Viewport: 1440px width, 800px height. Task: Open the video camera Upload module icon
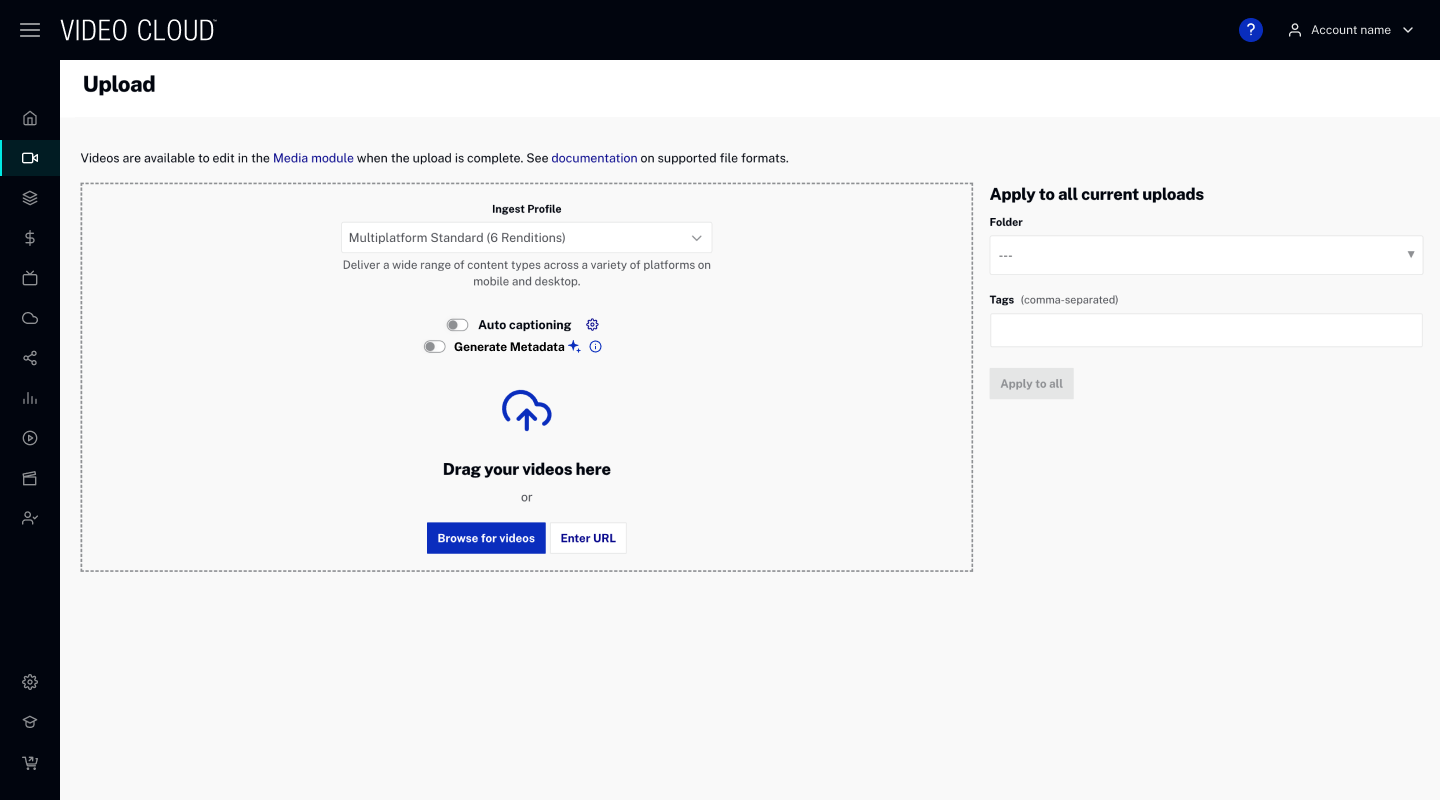click(30, 158)
